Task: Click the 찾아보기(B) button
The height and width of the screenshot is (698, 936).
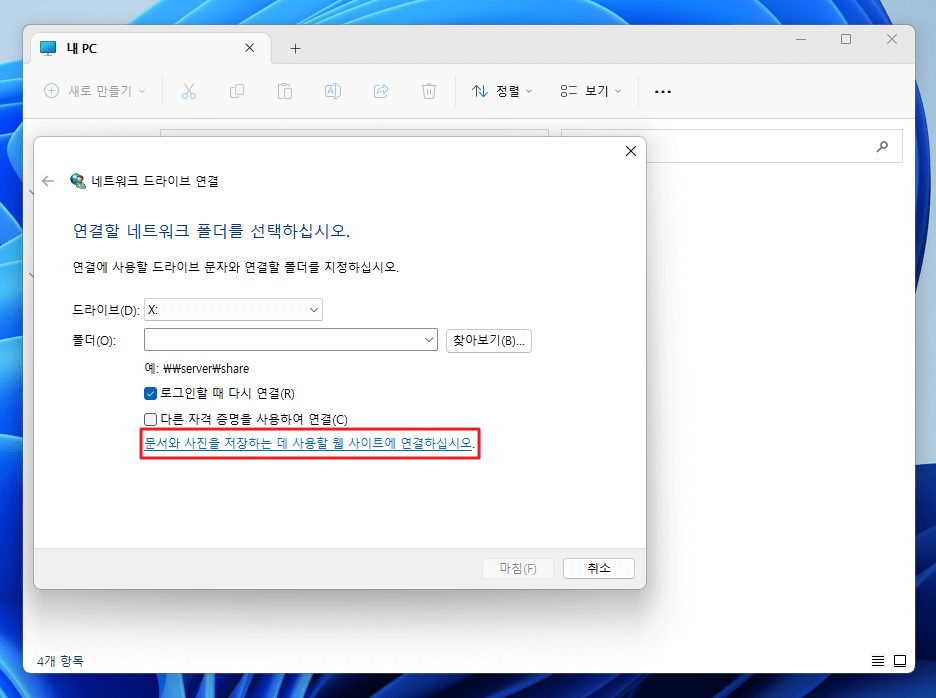Action: [489, 340]
